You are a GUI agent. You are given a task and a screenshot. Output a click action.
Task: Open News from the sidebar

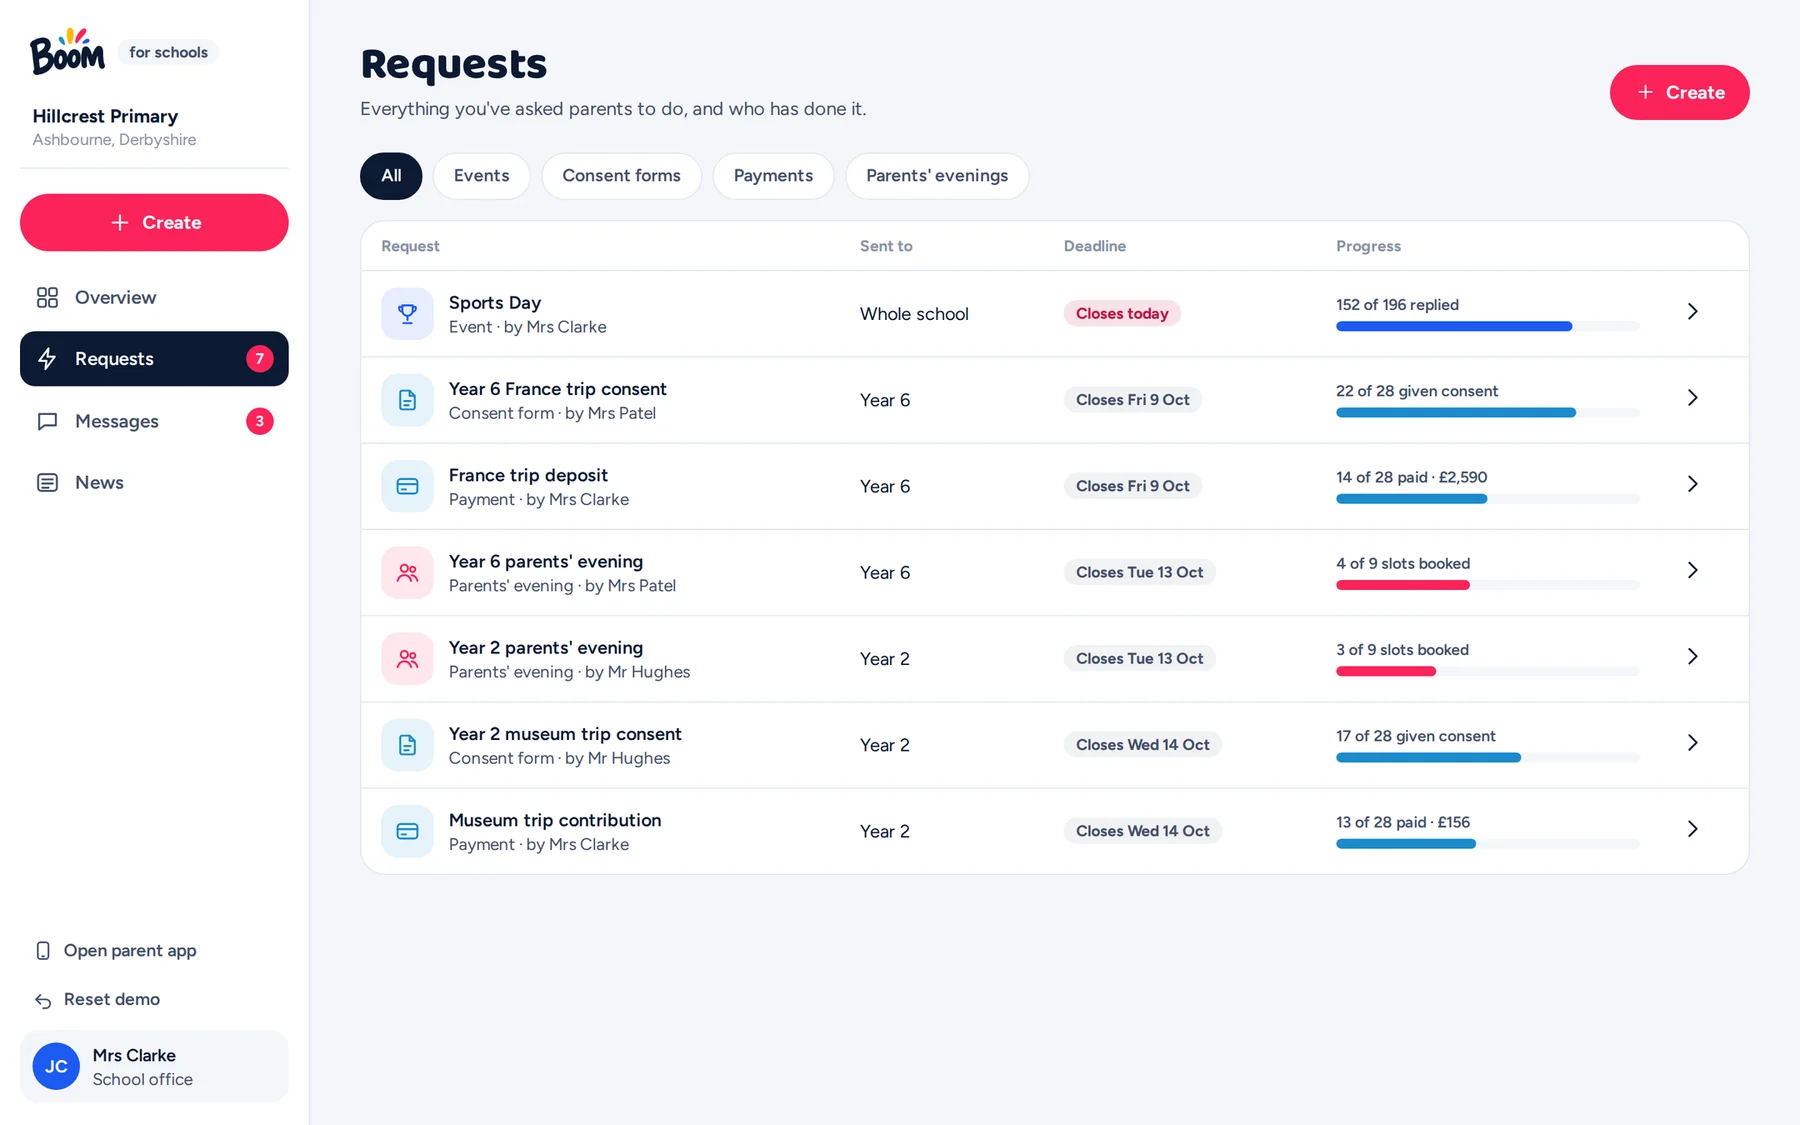154,482
